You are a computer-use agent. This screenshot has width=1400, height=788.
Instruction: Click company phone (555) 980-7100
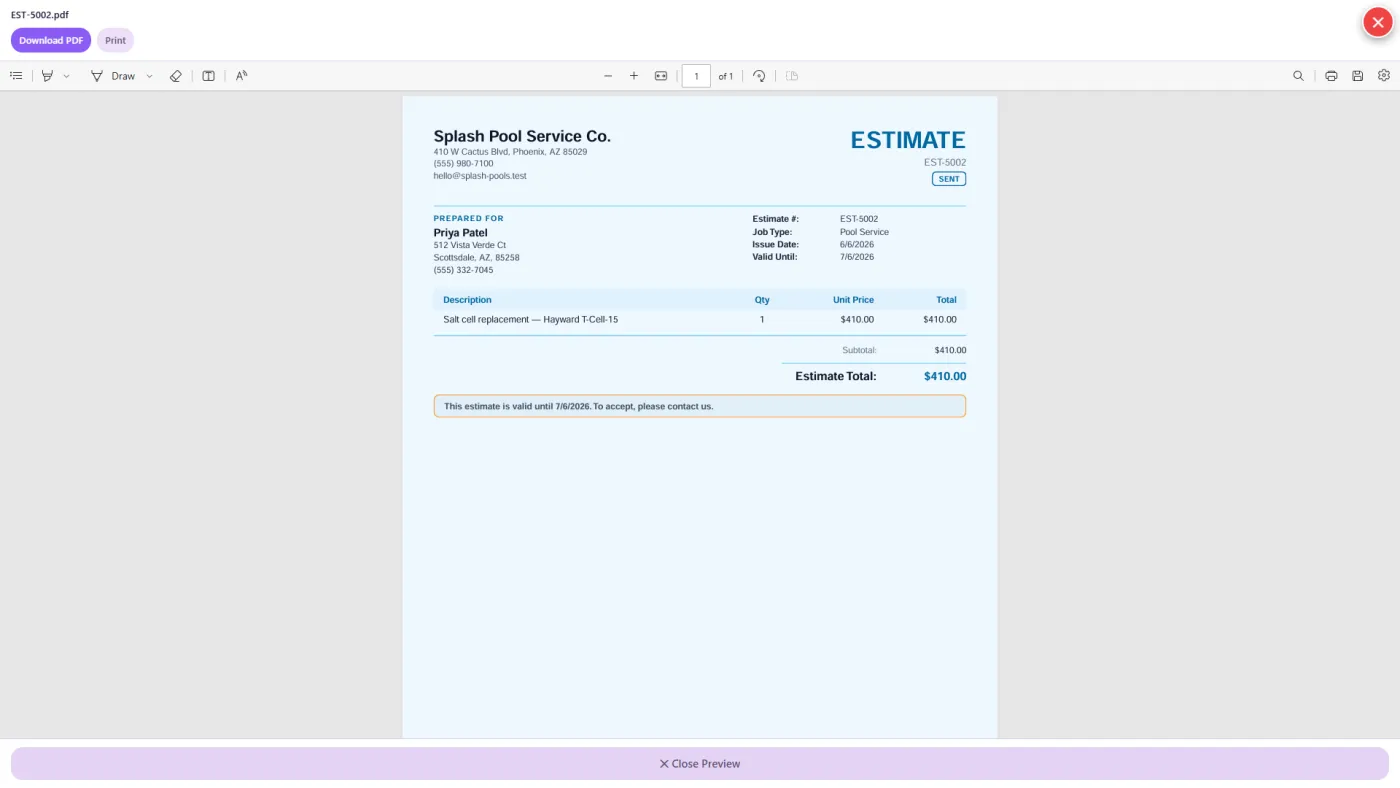[x=463, y=164]
